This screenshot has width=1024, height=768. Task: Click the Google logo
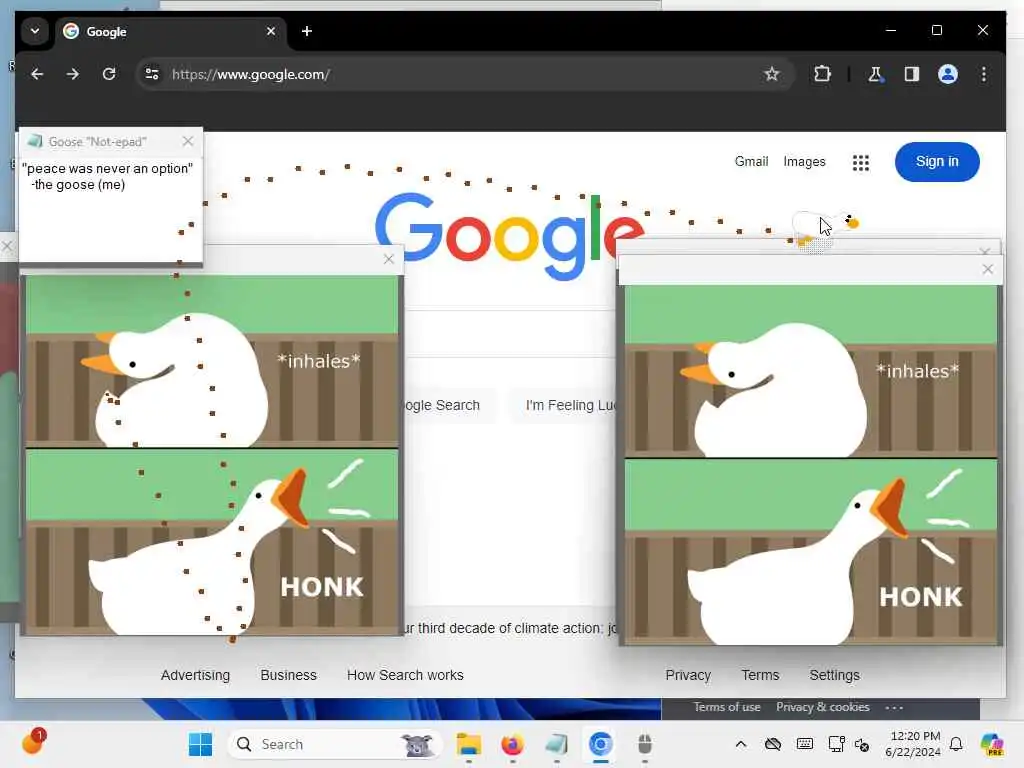[509, 235]
